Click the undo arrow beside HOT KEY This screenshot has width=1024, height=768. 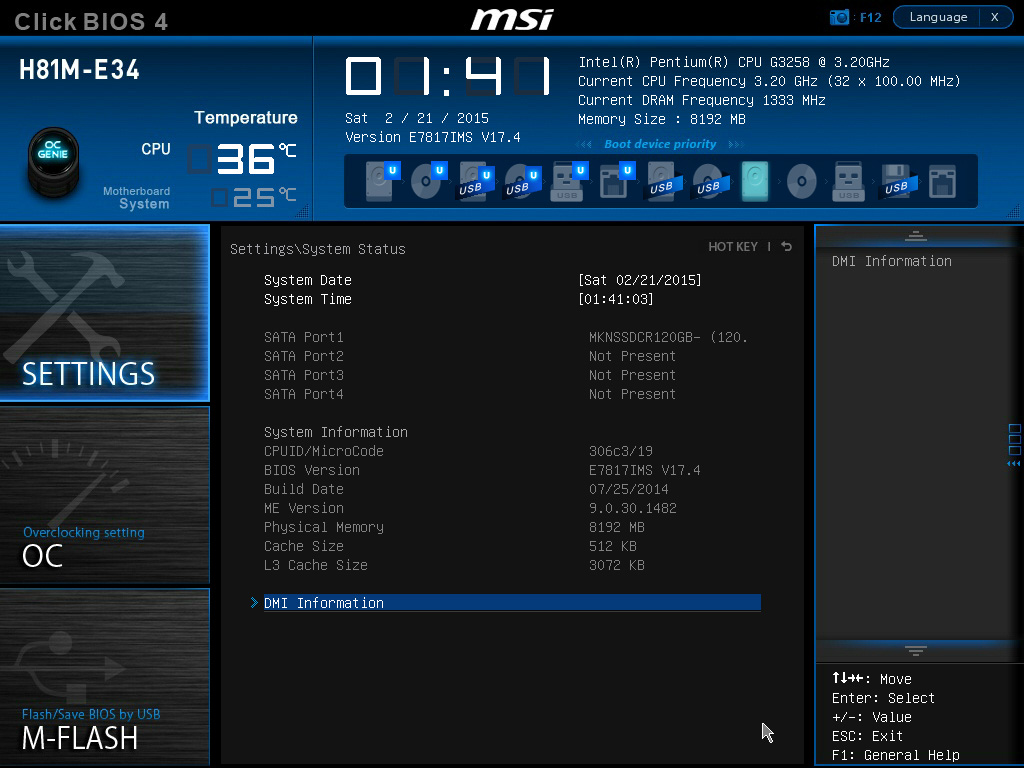[785, 246]
